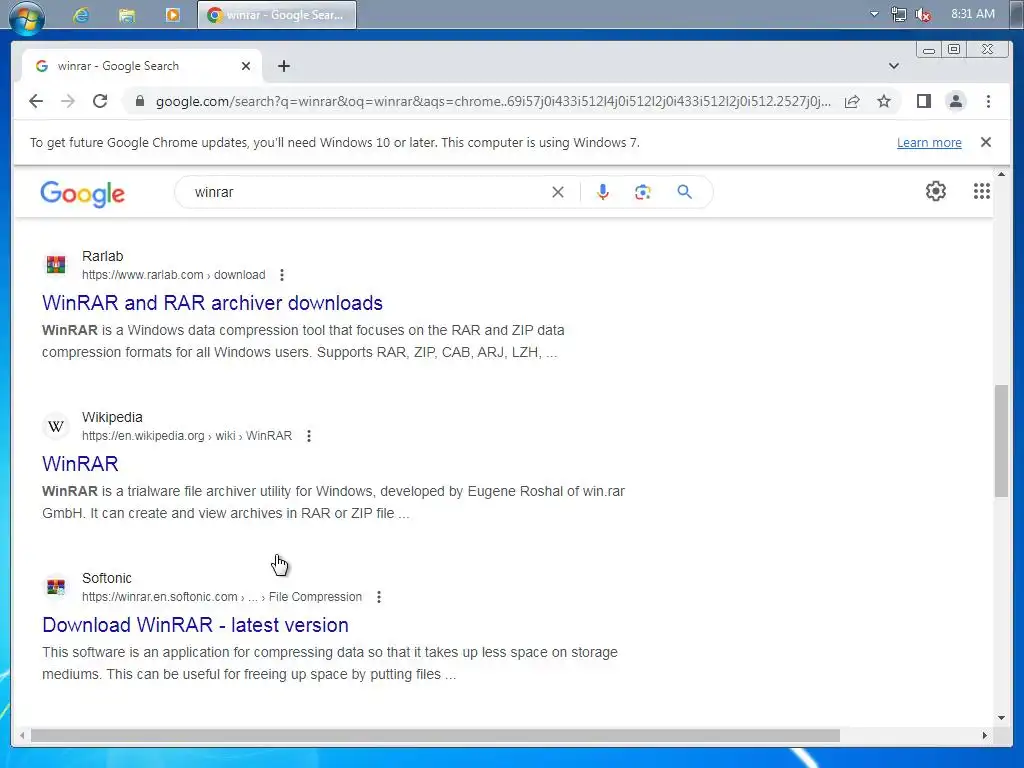This screenshot has width=1024, height=768.
Task: Click the rarlab.com download URL text
Action: point(174,275)
